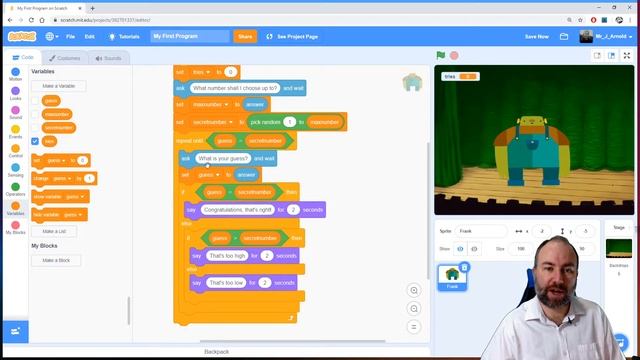This screenshot has width=640, height=360.
Task: Open a new browser tab
Action: [x=93, y=8]
